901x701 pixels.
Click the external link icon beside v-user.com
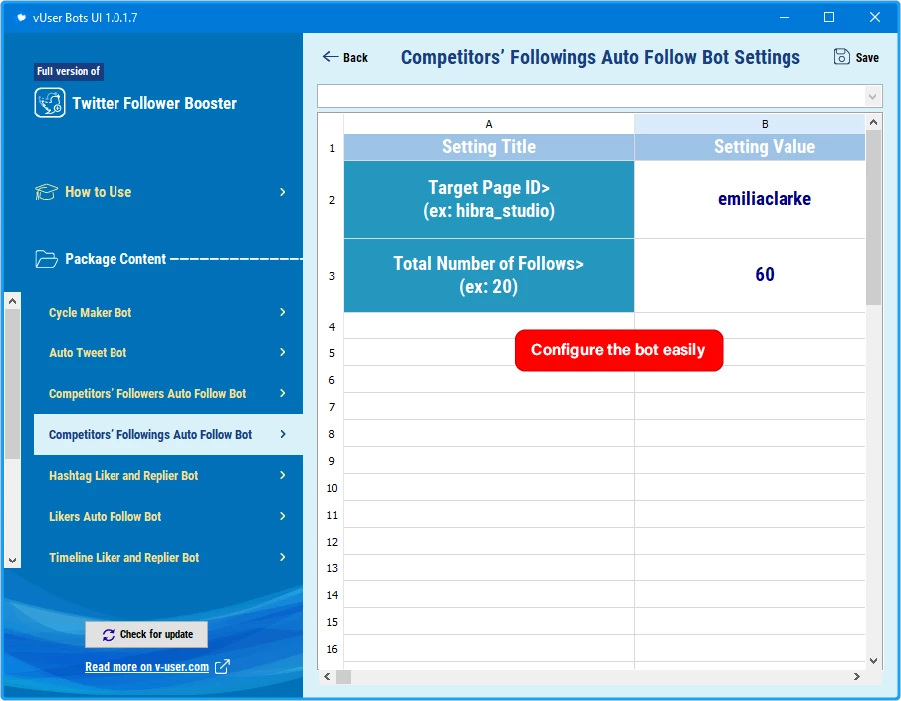tap(222, 667)
